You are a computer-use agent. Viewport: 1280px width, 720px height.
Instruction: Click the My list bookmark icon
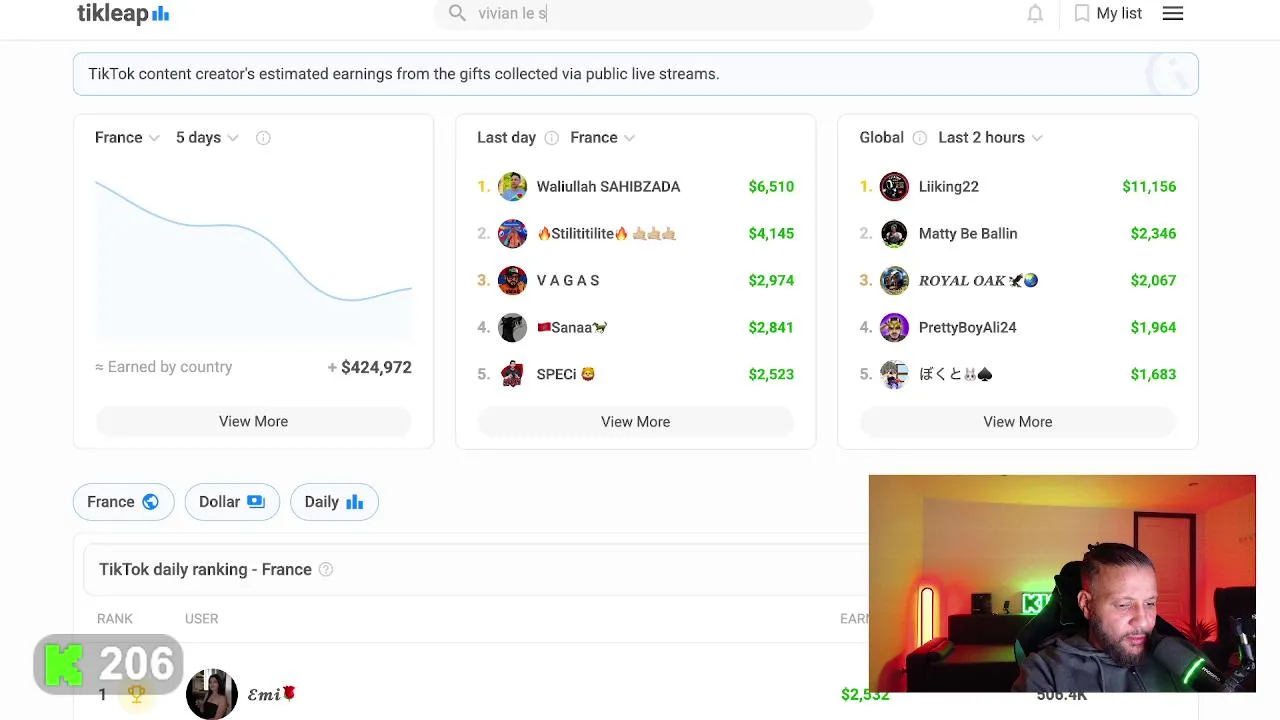(1081, 13)
